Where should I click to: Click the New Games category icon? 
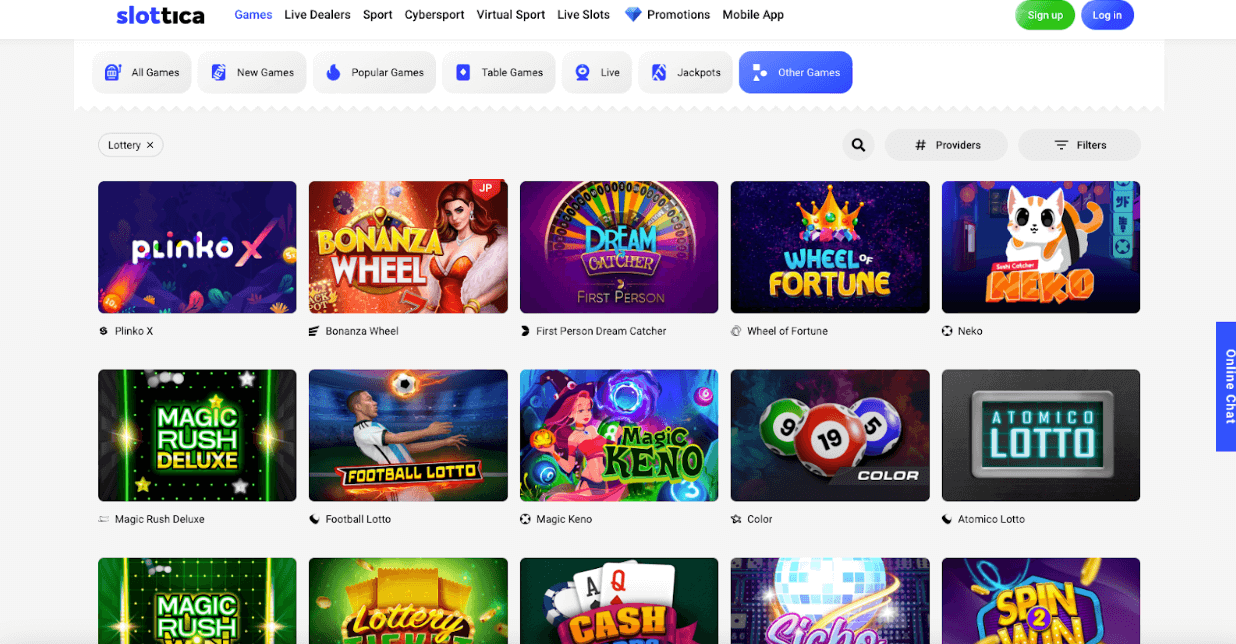(x=218, y=72)
